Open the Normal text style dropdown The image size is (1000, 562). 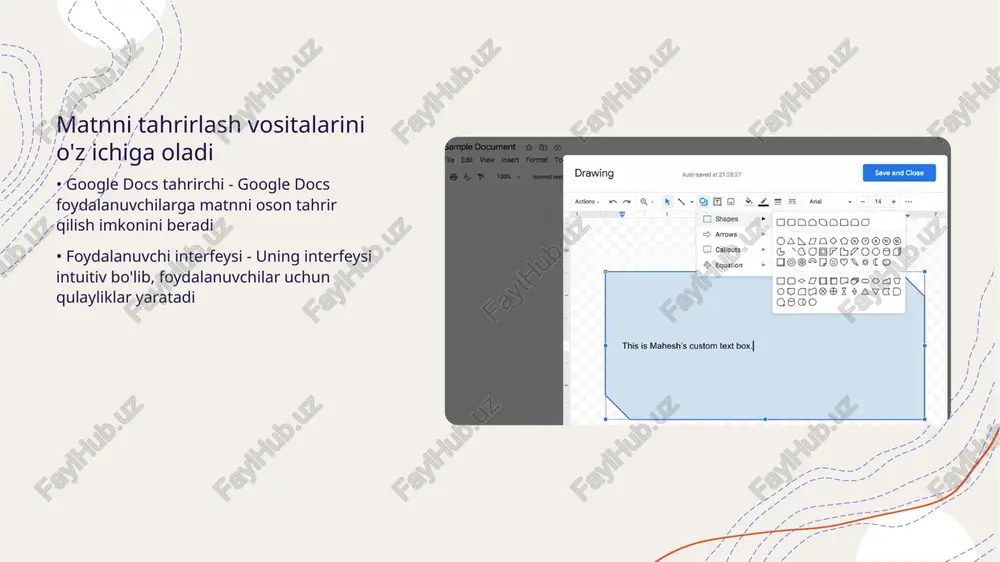tap(547, 177)
